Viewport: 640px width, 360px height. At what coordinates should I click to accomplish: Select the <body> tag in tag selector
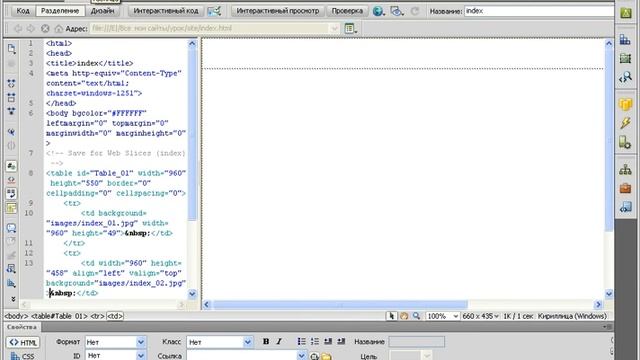(x=16, y=316)
